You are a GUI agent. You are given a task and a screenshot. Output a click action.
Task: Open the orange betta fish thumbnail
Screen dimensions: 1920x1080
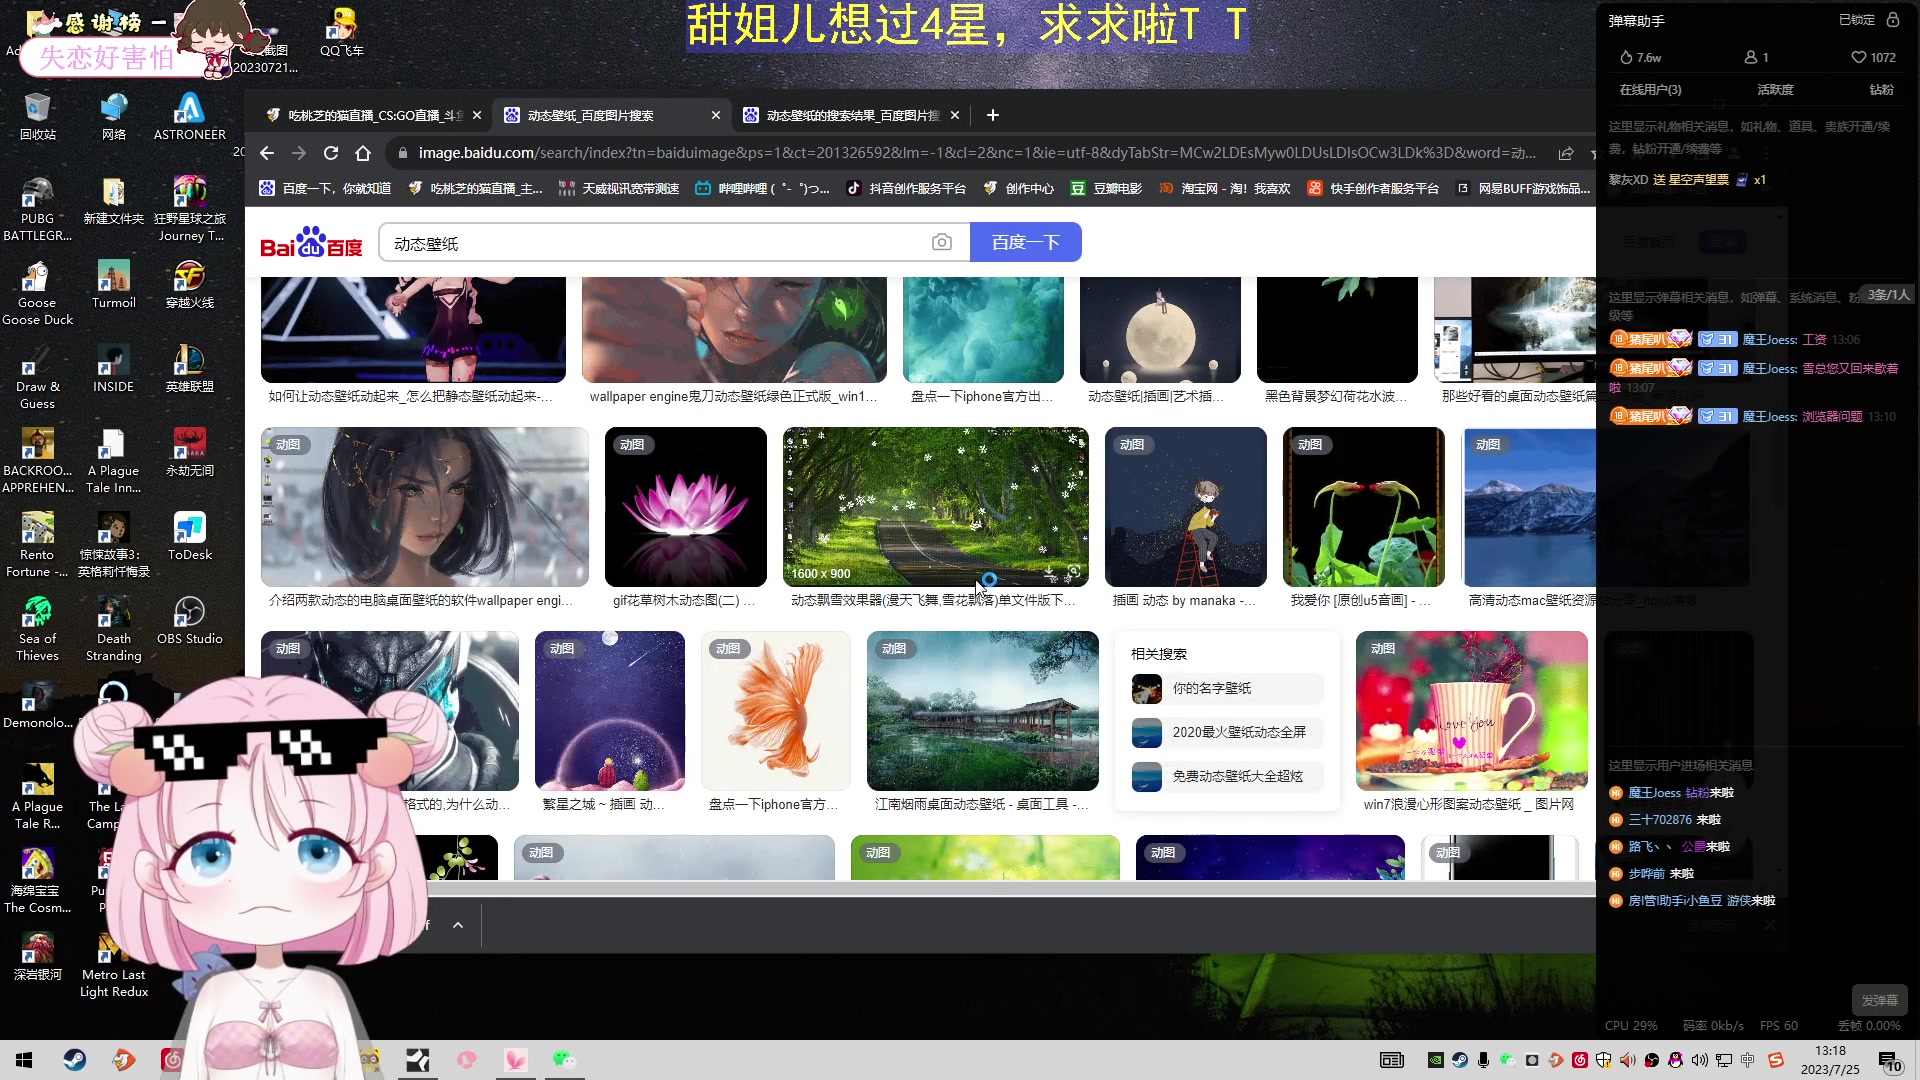tap(775, 711)
